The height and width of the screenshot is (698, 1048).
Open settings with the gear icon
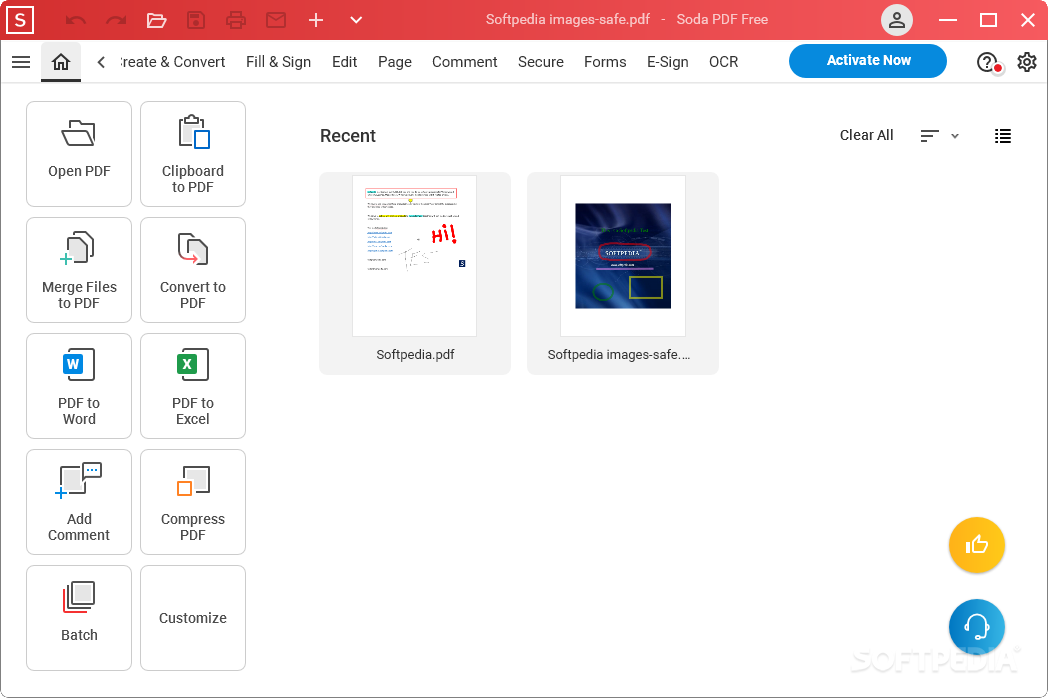pyautogui.click(x=1027, y=62)
